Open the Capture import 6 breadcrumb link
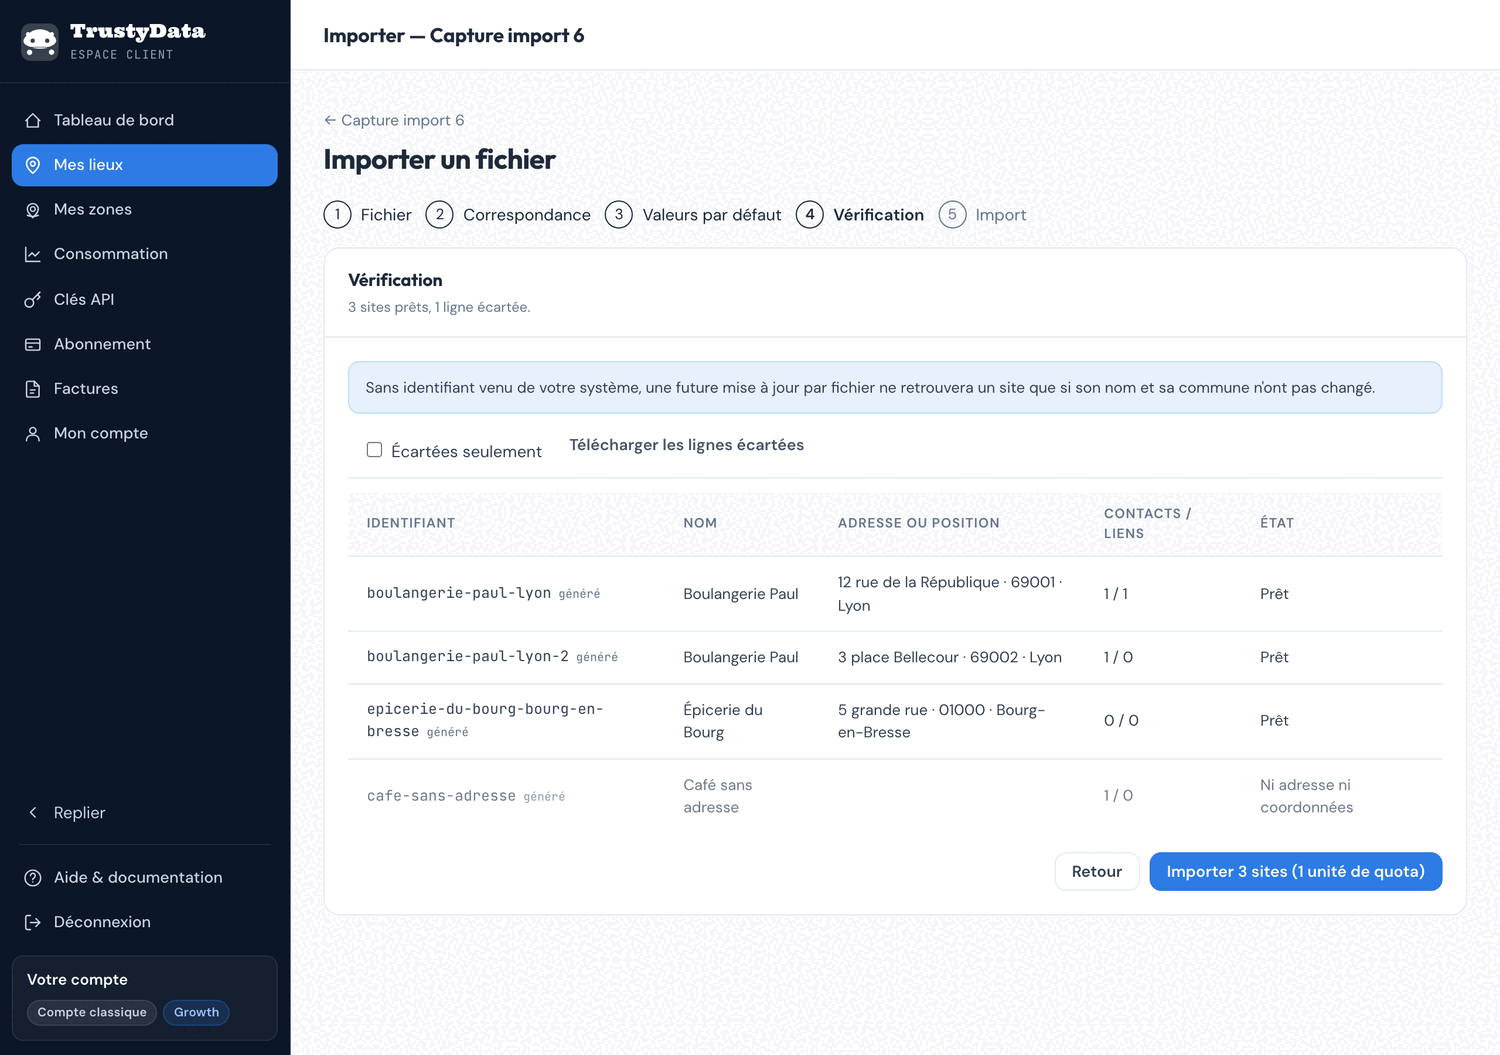Viewport: 1500px width, 1055px height. [394, 120]
